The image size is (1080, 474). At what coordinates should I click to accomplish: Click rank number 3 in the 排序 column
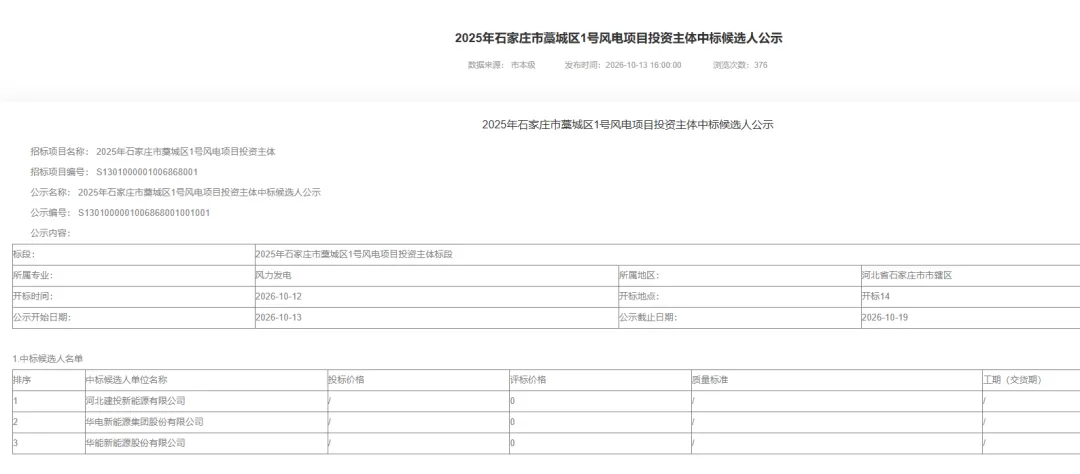pos(48,443)
